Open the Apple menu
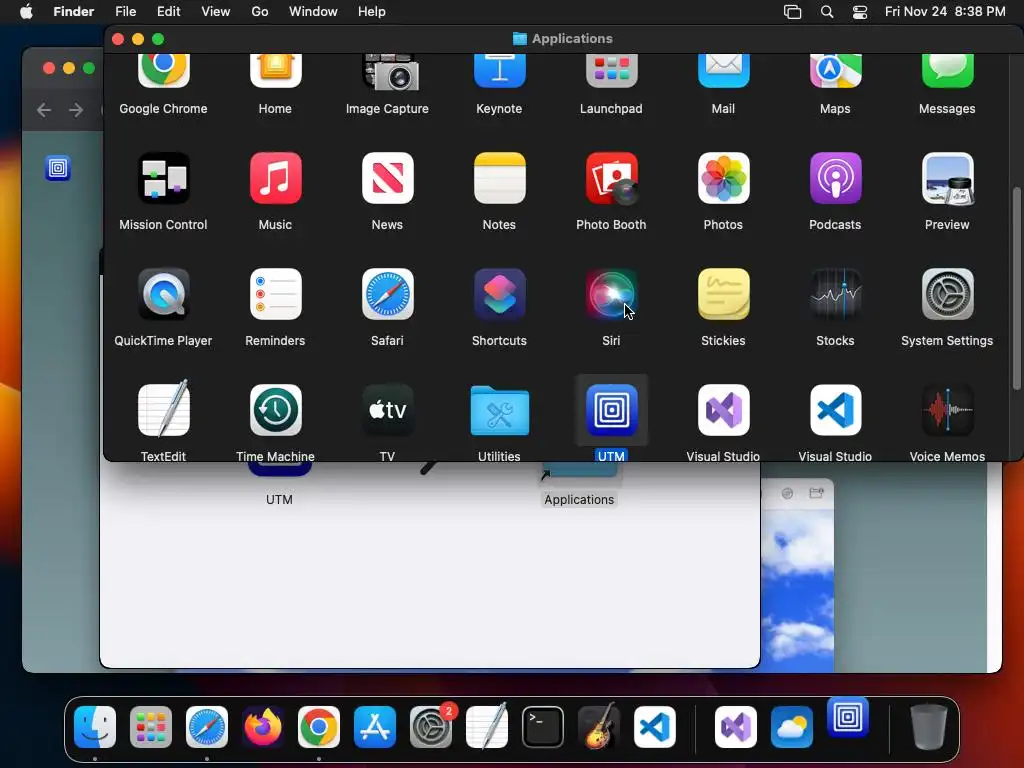The width and height of the screenshot is (1024, 768). [26, 12]
